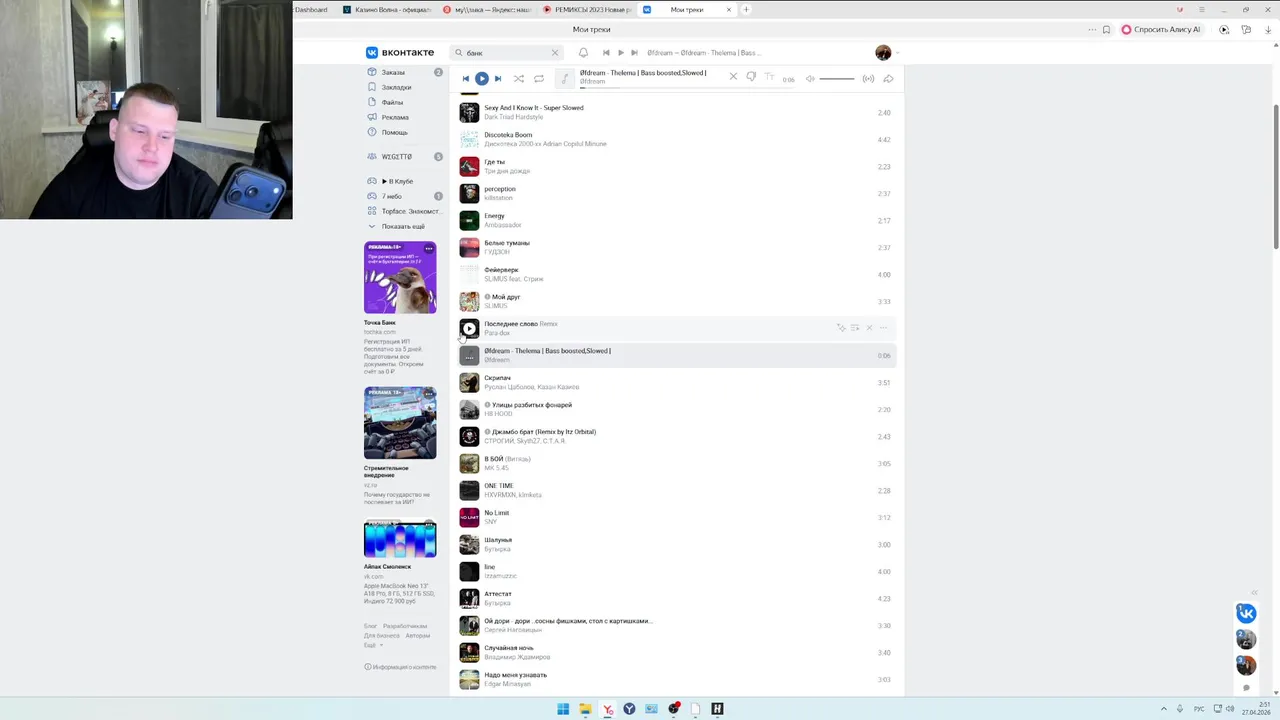Open the profile avatar dropdown menu
The width and height of the screenshot is (1280, 720).
click(886, 53)
